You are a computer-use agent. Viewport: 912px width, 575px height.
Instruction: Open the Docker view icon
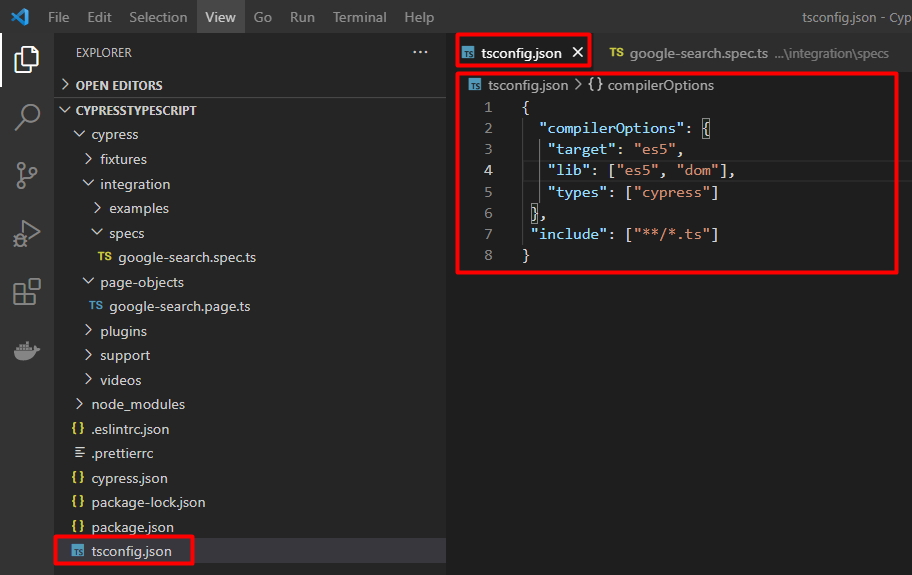(27, 351)
